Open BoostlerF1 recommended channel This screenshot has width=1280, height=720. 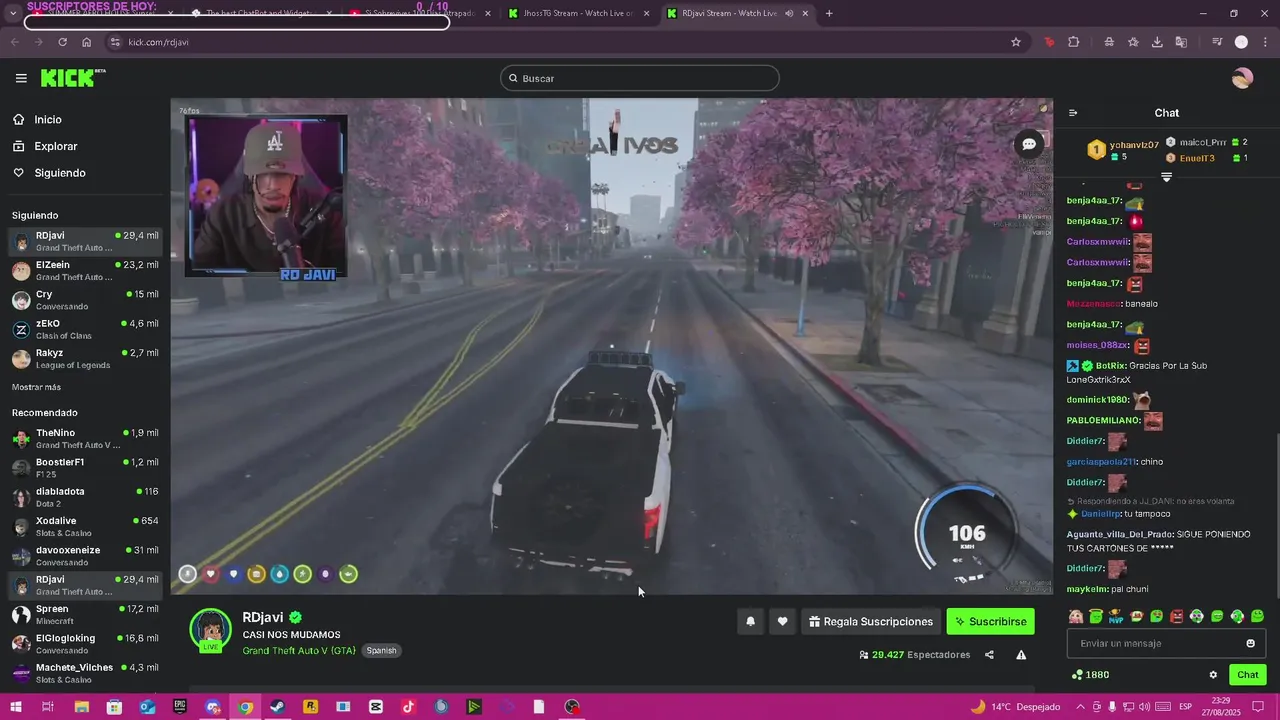(85, 467)
